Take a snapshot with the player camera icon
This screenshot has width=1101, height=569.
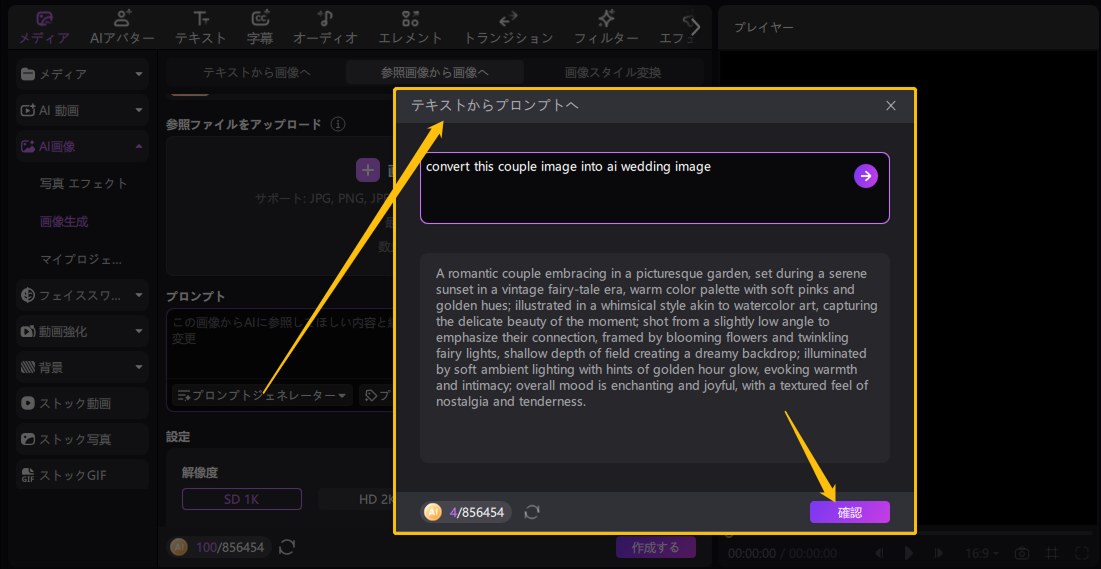[x=1021, y=553]
